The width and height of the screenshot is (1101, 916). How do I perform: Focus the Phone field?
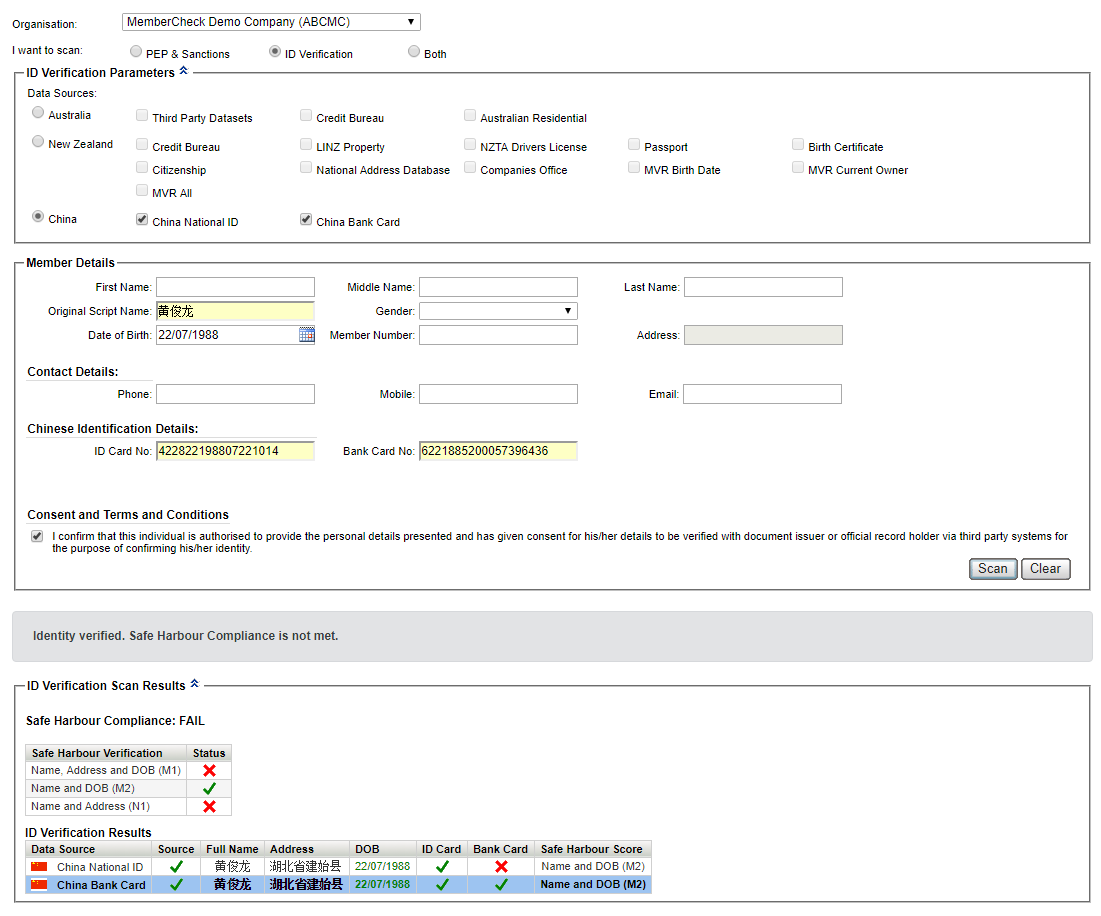click(235, 394)
